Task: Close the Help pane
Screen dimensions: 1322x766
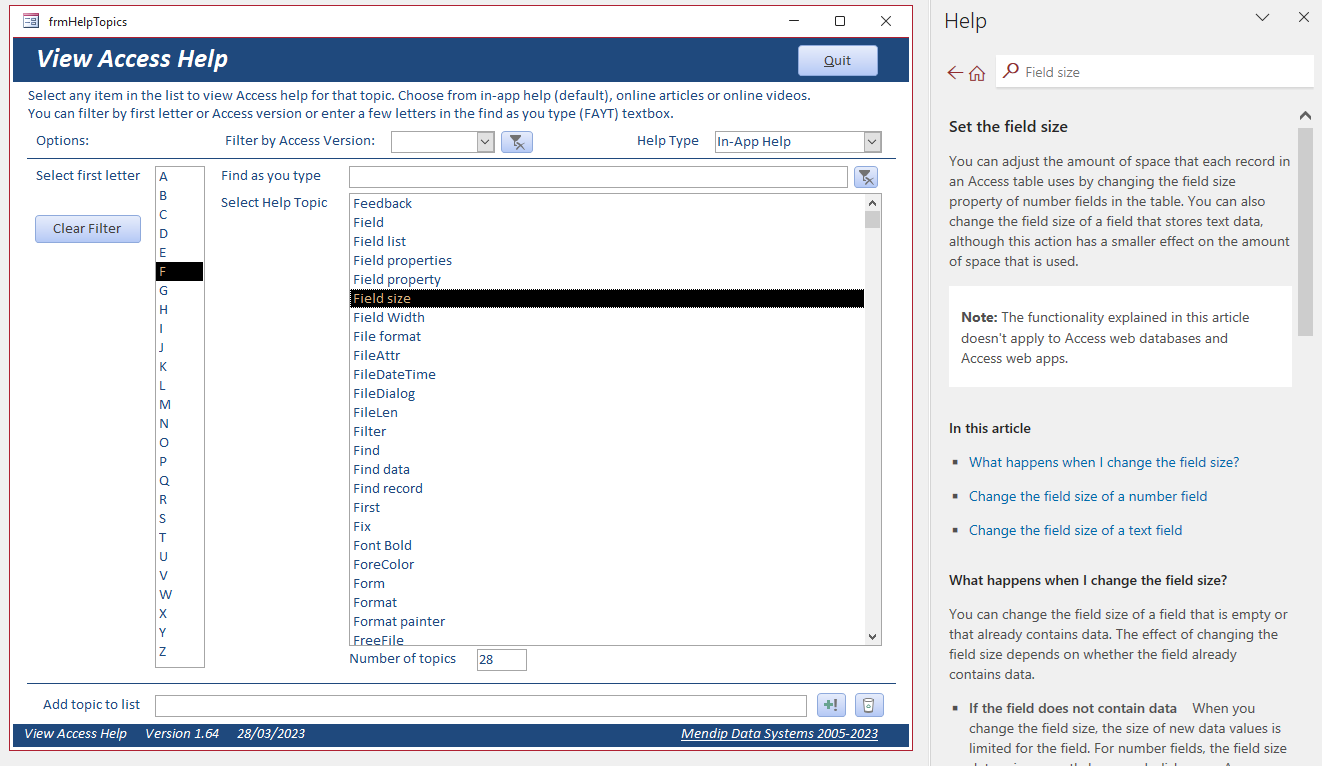Action: click(1303, 17)
